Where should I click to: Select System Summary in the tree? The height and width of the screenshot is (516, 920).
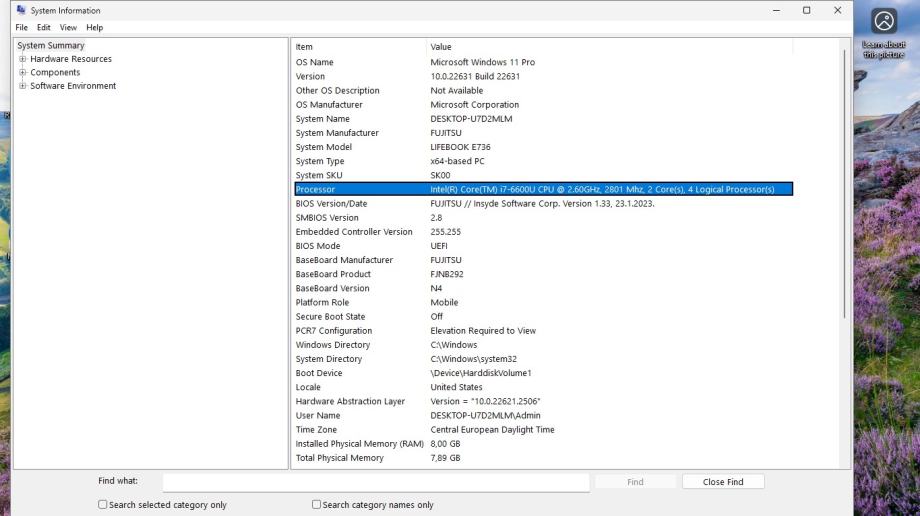(x=51, y=45)
